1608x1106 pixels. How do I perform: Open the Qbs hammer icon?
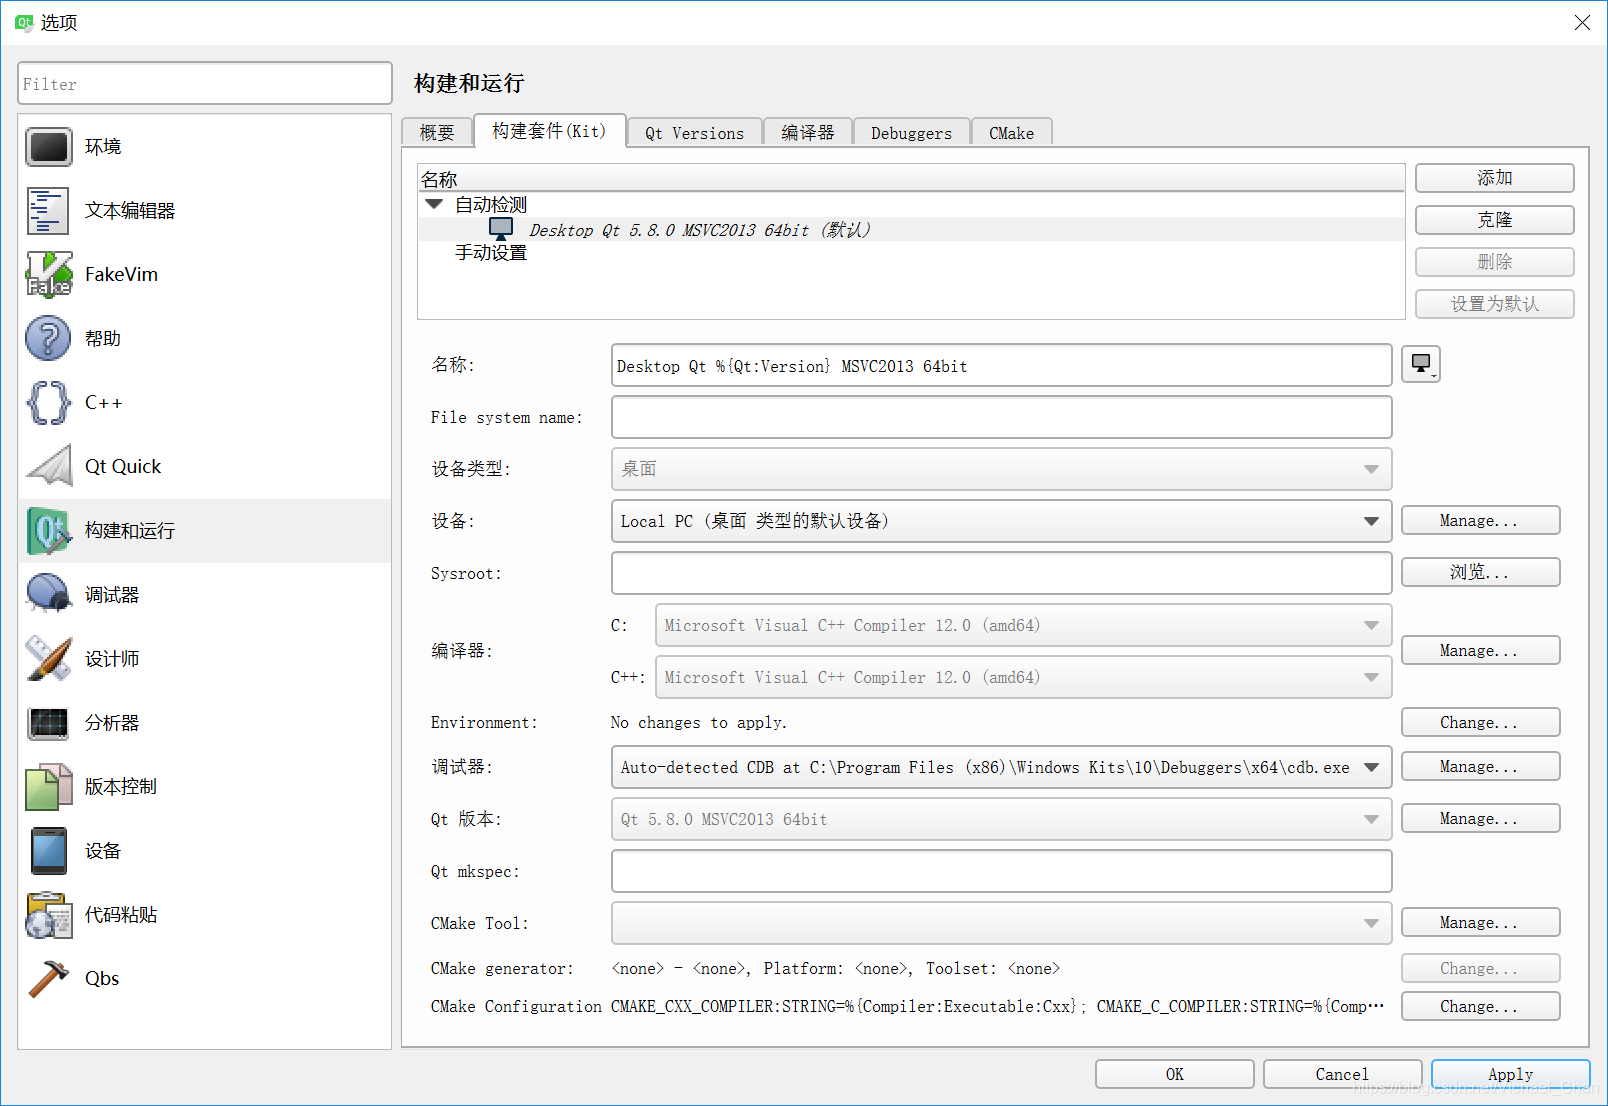point(48,979)
